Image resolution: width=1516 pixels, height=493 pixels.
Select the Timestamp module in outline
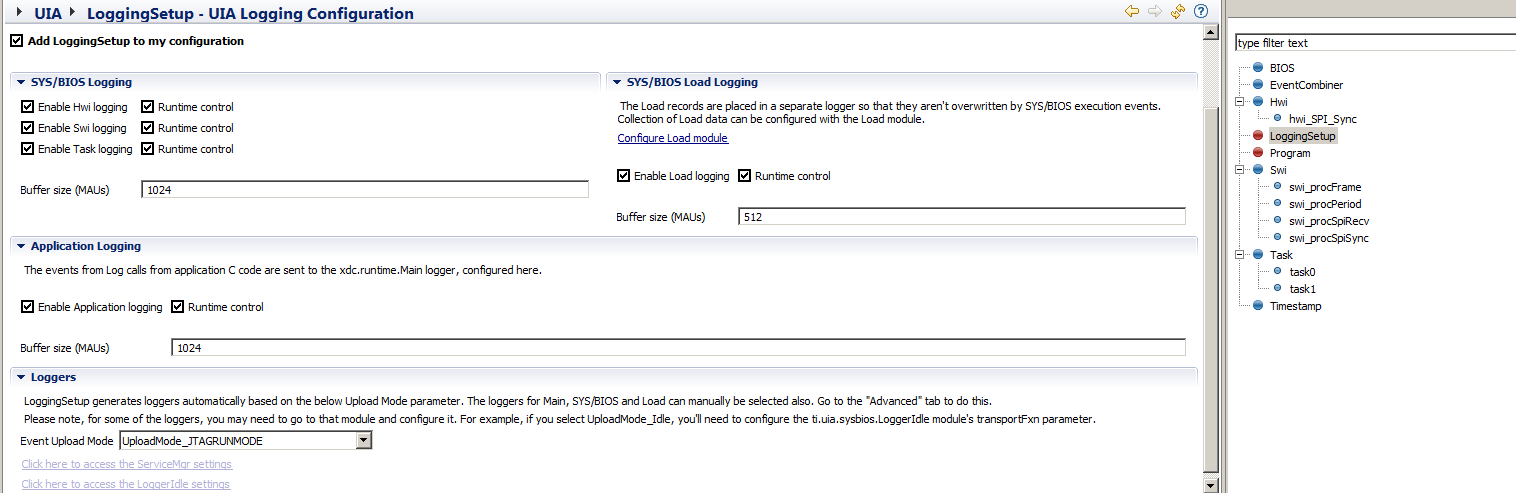click(x=1295, y=306)
